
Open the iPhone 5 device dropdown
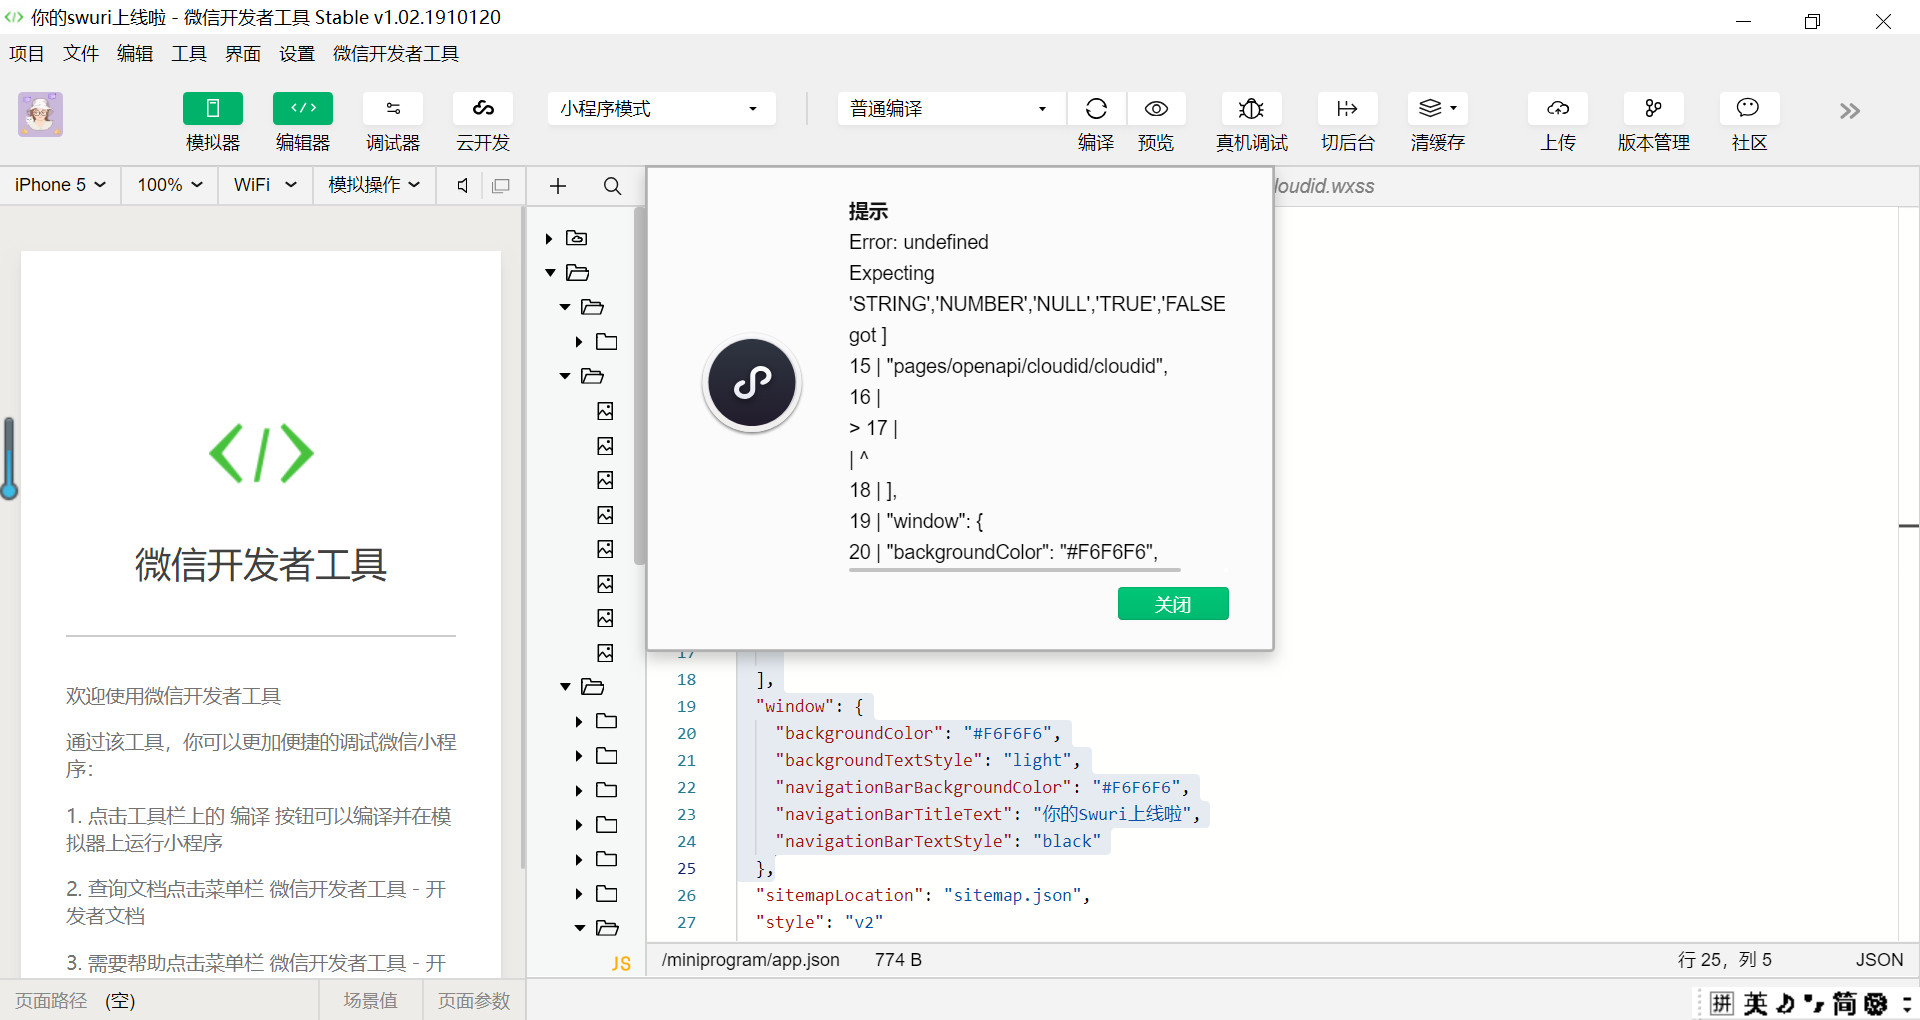coord(60,185)
